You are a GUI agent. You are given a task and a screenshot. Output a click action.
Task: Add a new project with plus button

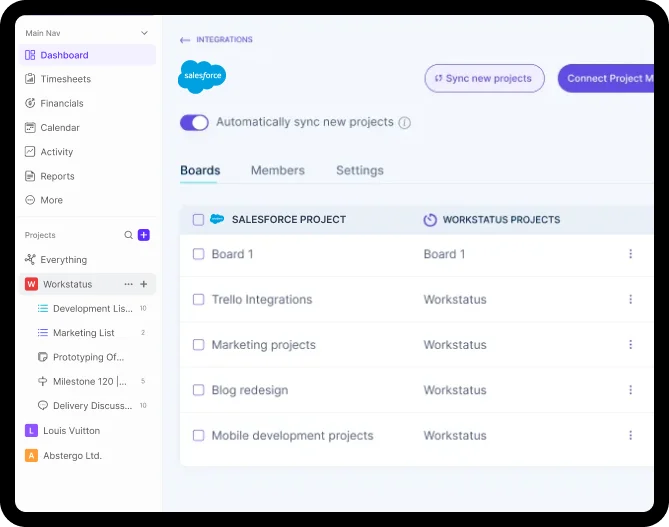144,235
